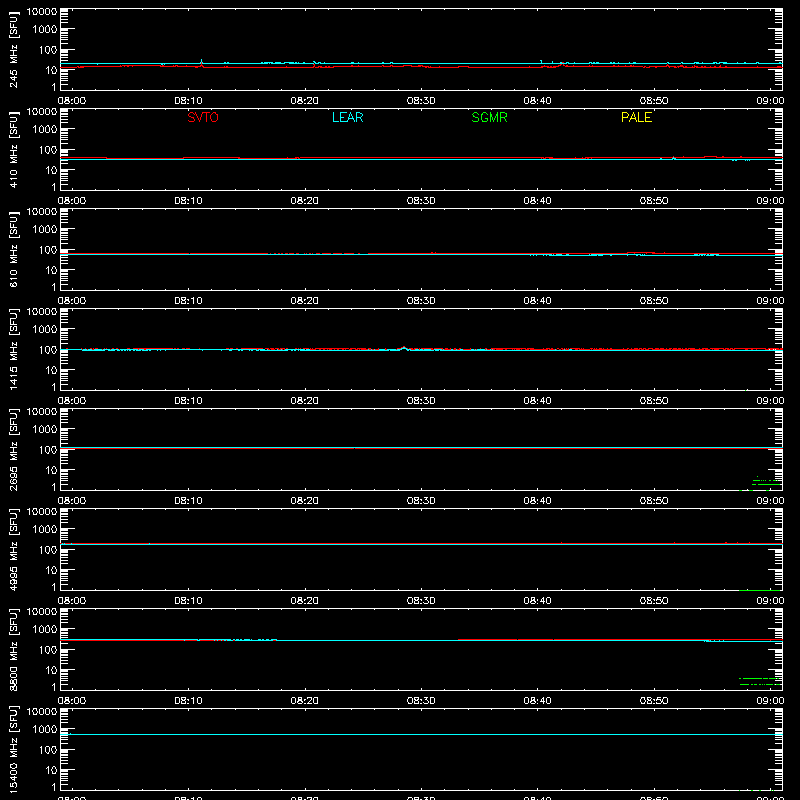800x800 pixels.
Task: Select the 2695 MHz [SFU] axis title
Action: [x=13, y=449]
